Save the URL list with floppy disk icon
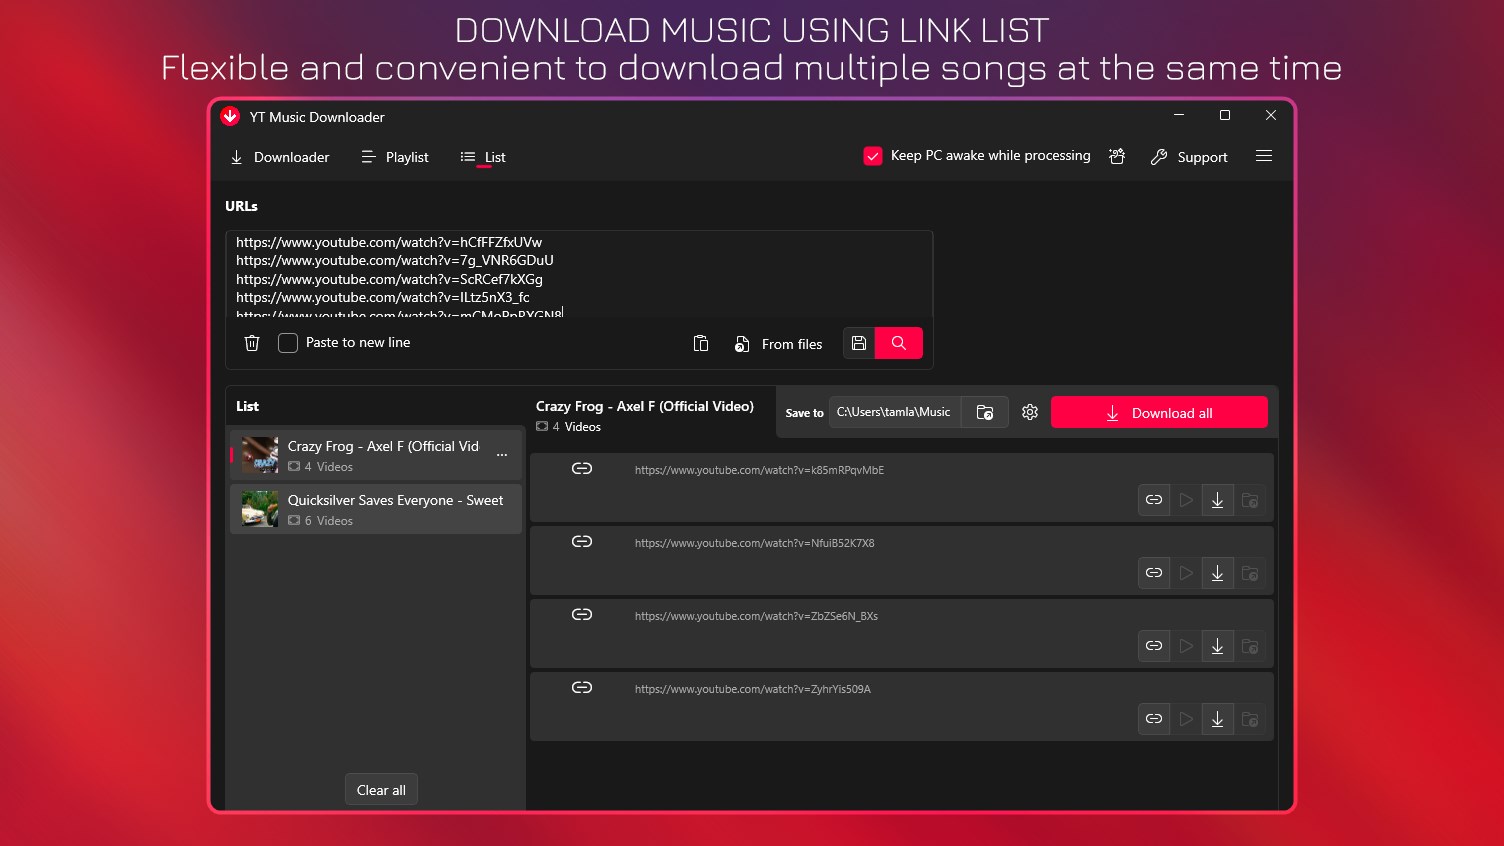 point(858,343)
